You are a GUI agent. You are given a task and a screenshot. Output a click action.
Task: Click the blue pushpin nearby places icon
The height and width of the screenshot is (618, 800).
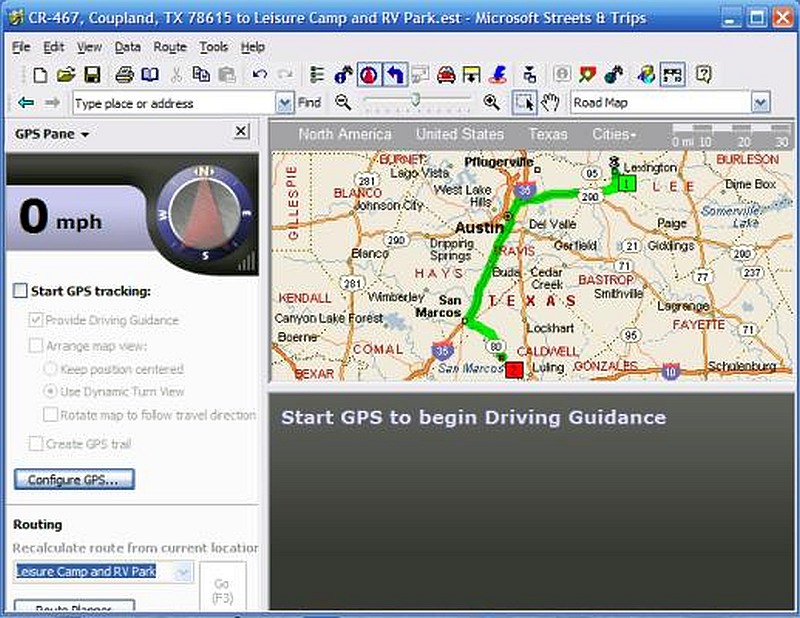(343, 75)
